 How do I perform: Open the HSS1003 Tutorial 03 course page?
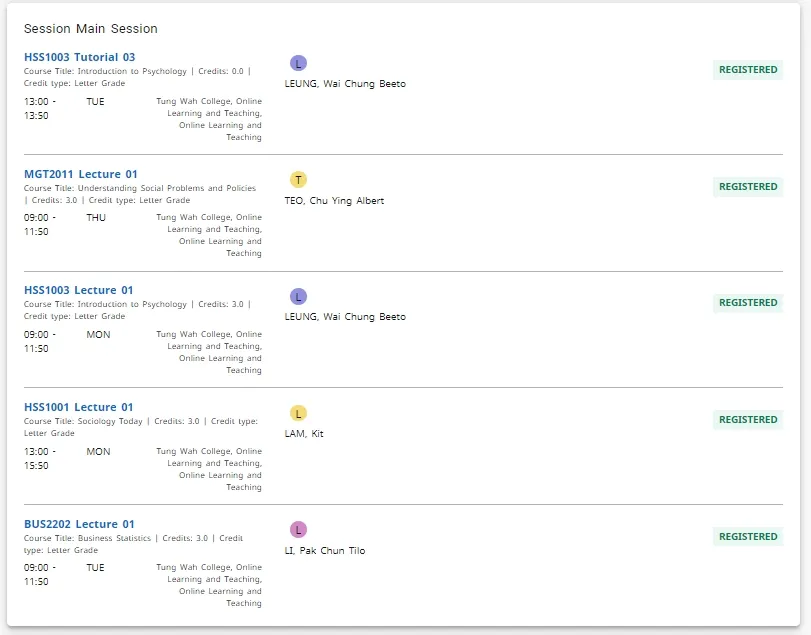(x=80, y=57)
